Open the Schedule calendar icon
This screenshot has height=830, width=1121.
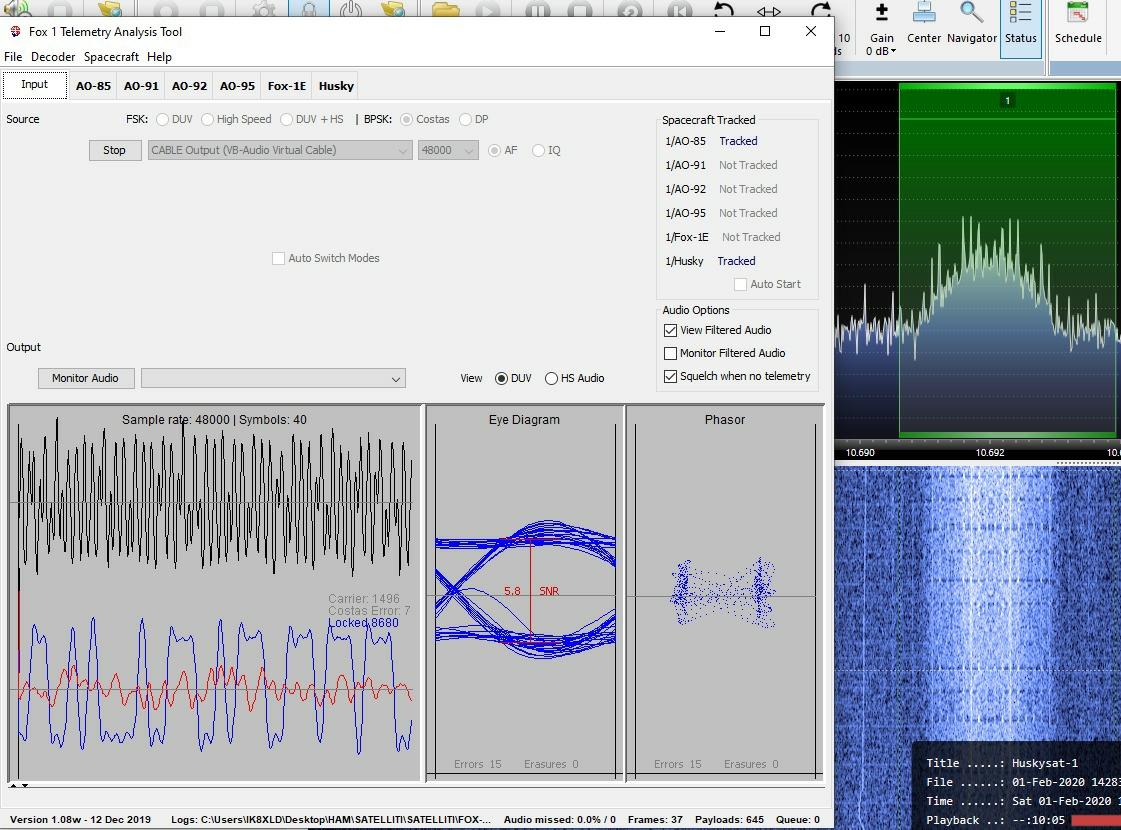point(1078,23)
